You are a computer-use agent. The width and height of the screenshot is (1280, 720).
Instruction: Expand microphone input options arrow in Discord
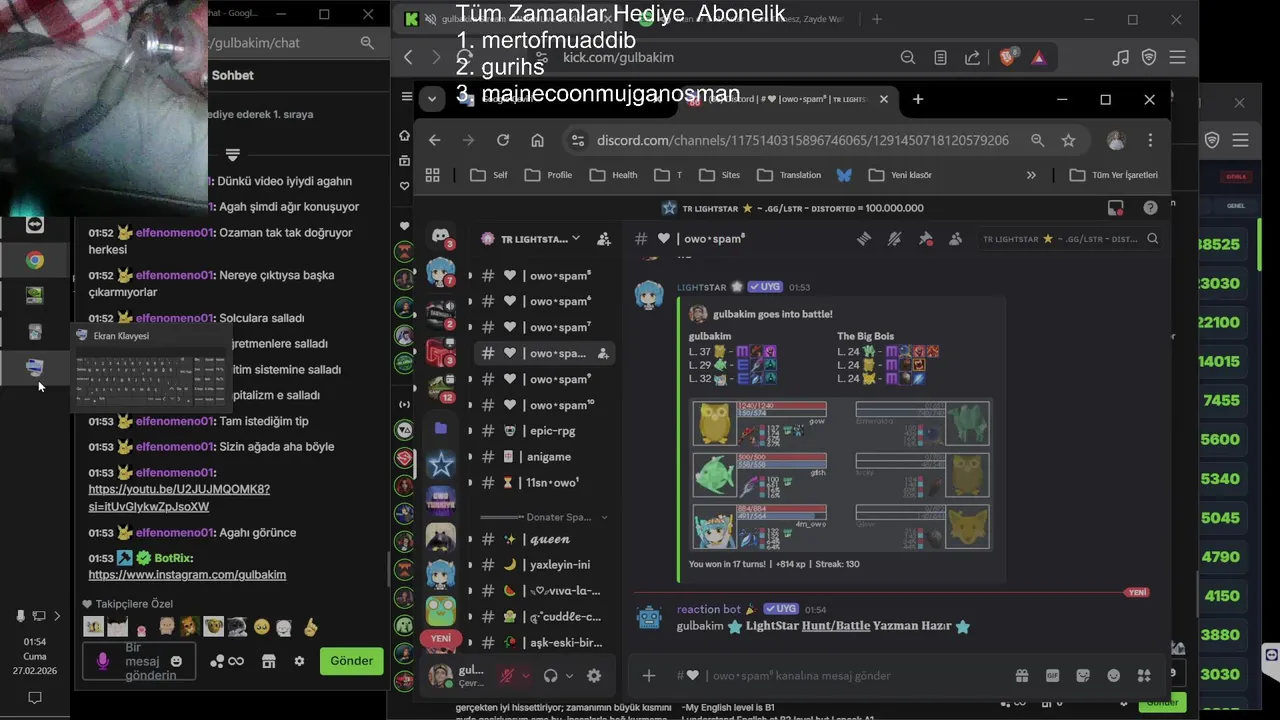coord(525,676)
